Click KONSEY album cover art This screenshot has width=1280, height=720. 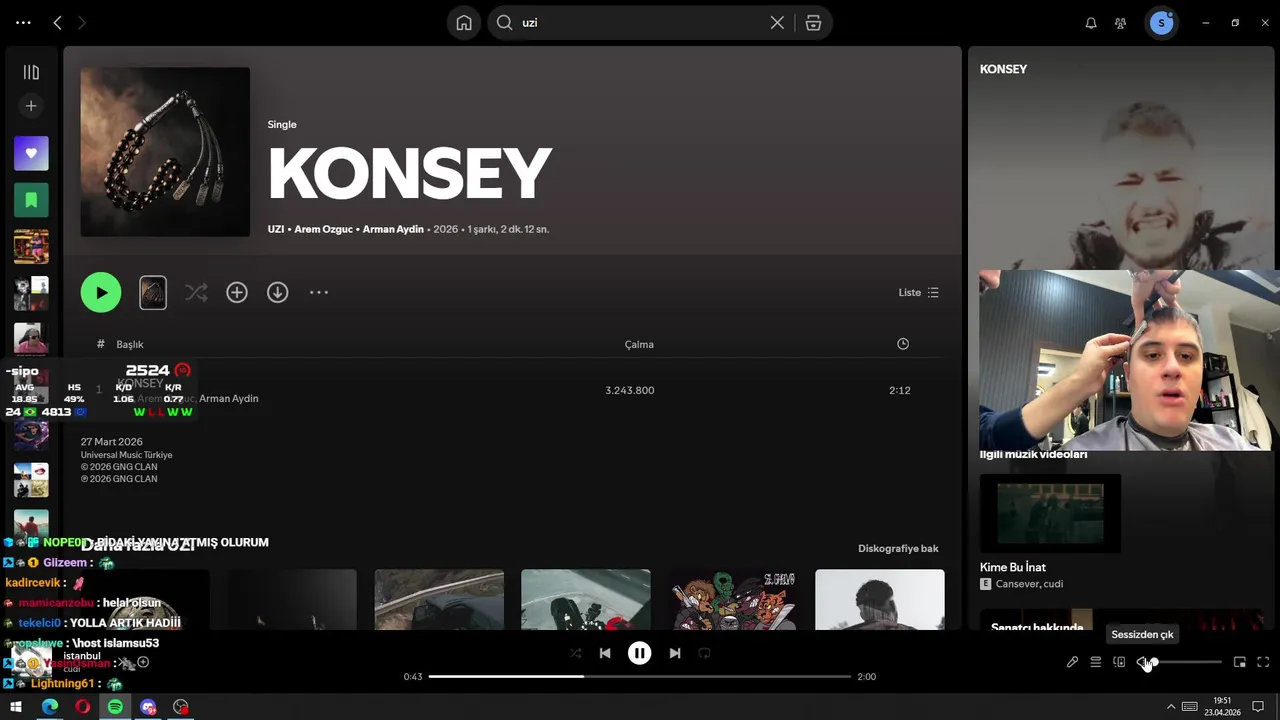165,152
